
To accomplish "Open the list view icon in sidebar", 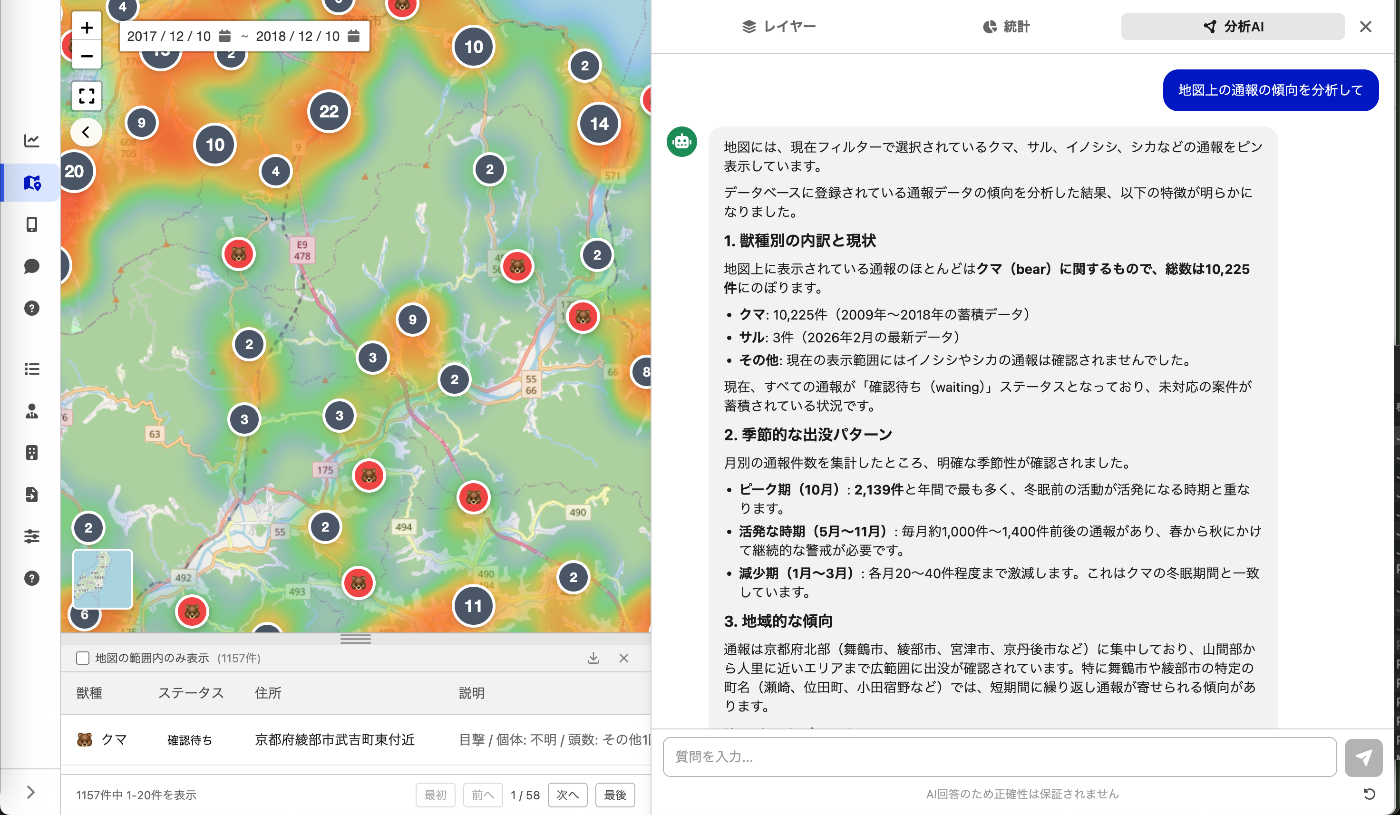I will coord(31,369).
